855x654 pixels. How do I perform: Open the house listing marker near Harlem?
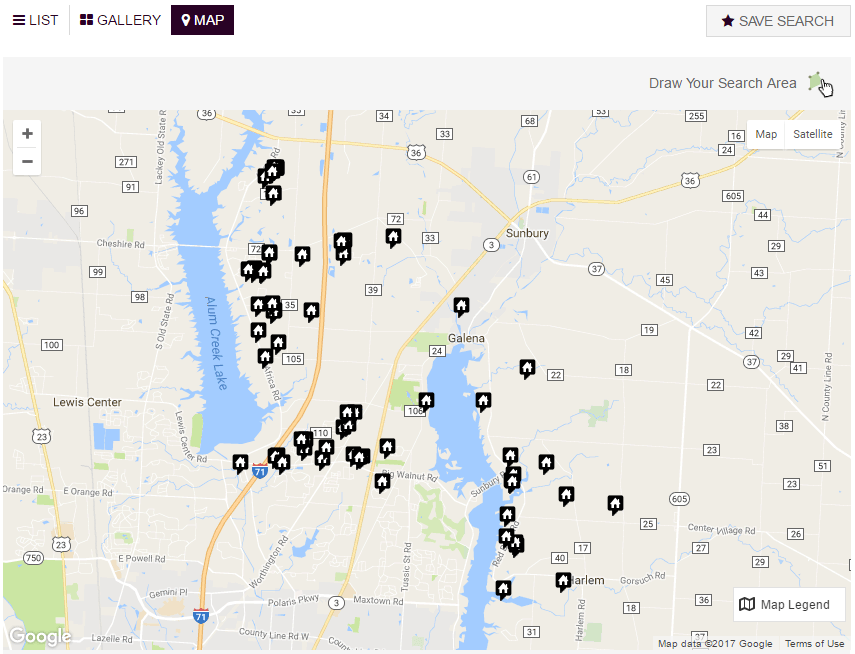tap(563, 579)
